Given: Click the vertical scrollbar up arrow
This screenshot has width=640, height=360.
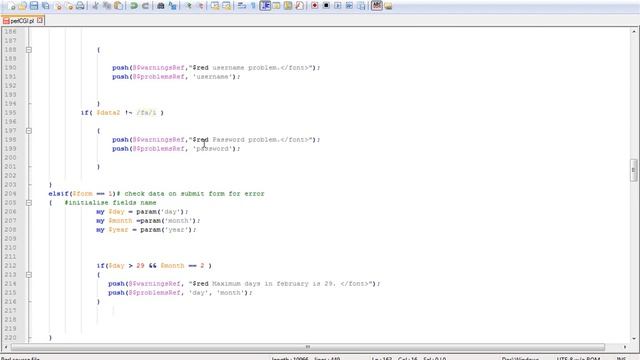Looking at the screenshot, I should pyautogui.click(x=634, y=31).
